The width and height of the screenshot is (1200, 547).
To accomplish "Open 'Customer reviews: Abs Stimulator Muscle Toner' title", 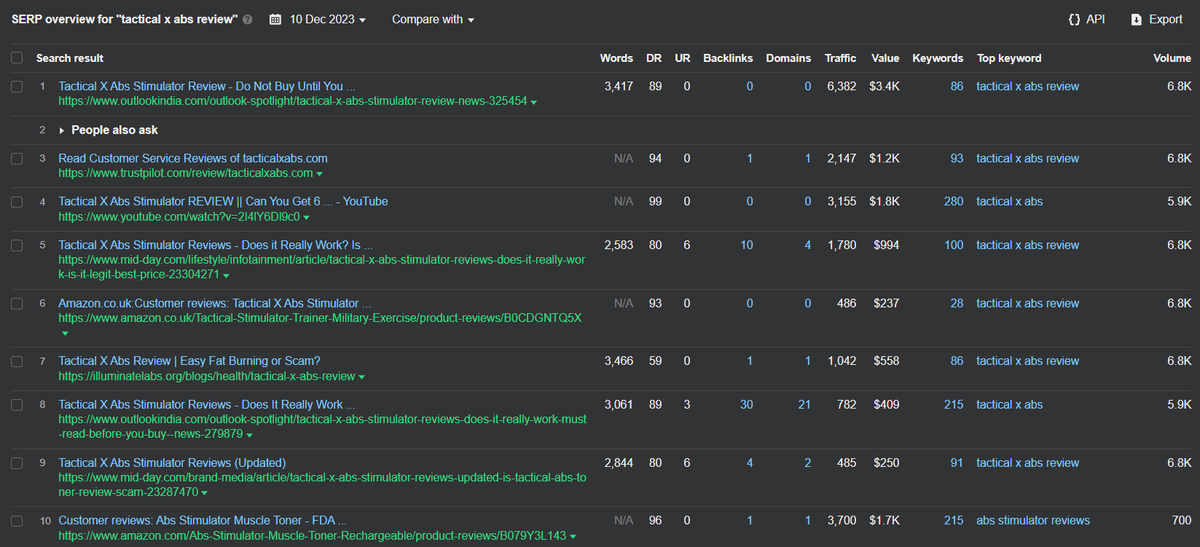I will 203,521.
